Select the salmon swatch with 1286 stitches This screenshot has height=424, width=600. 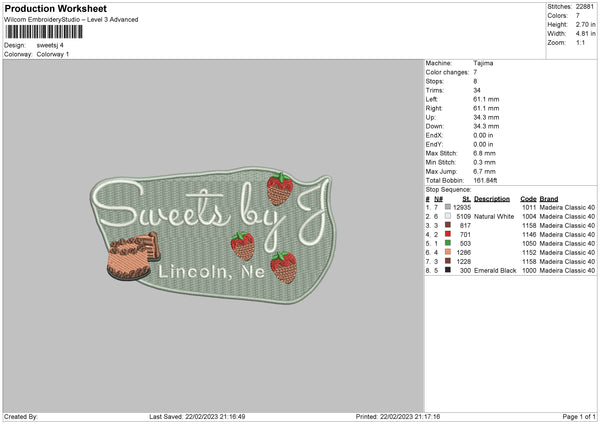click(448, 252)
